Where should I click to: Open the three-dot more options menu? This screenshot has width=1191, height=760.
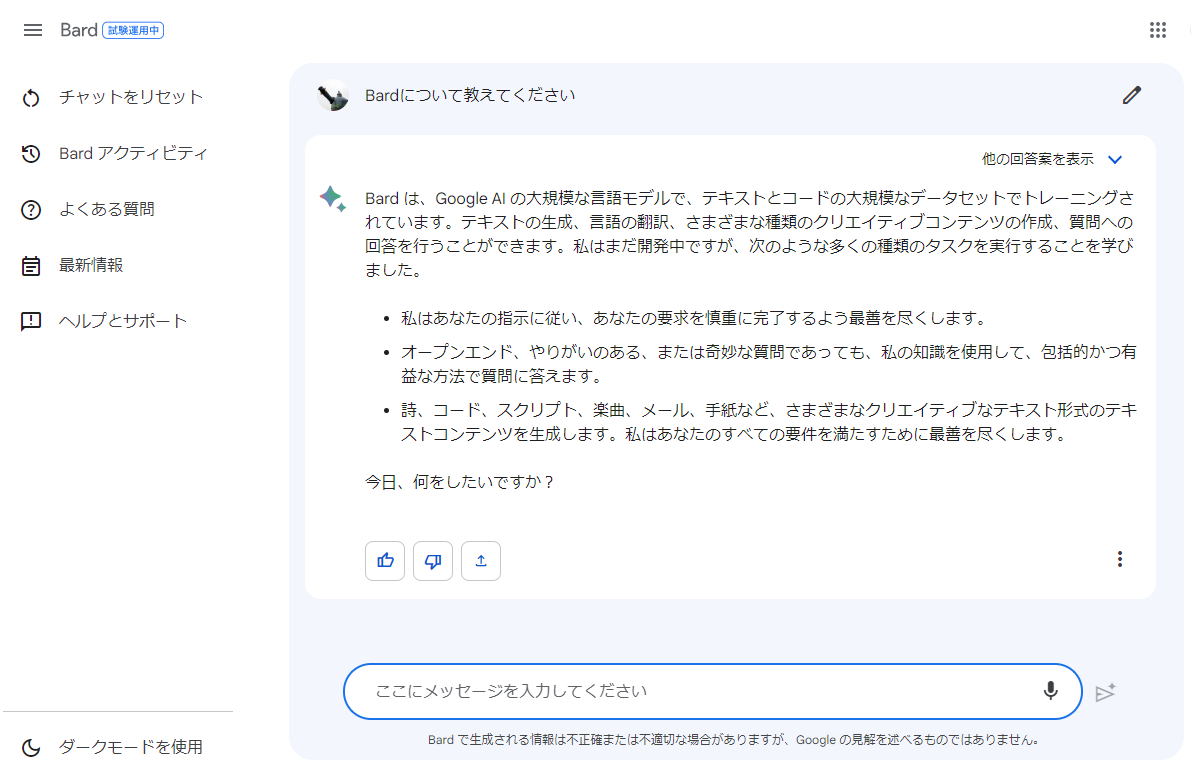coord(1120,560)
